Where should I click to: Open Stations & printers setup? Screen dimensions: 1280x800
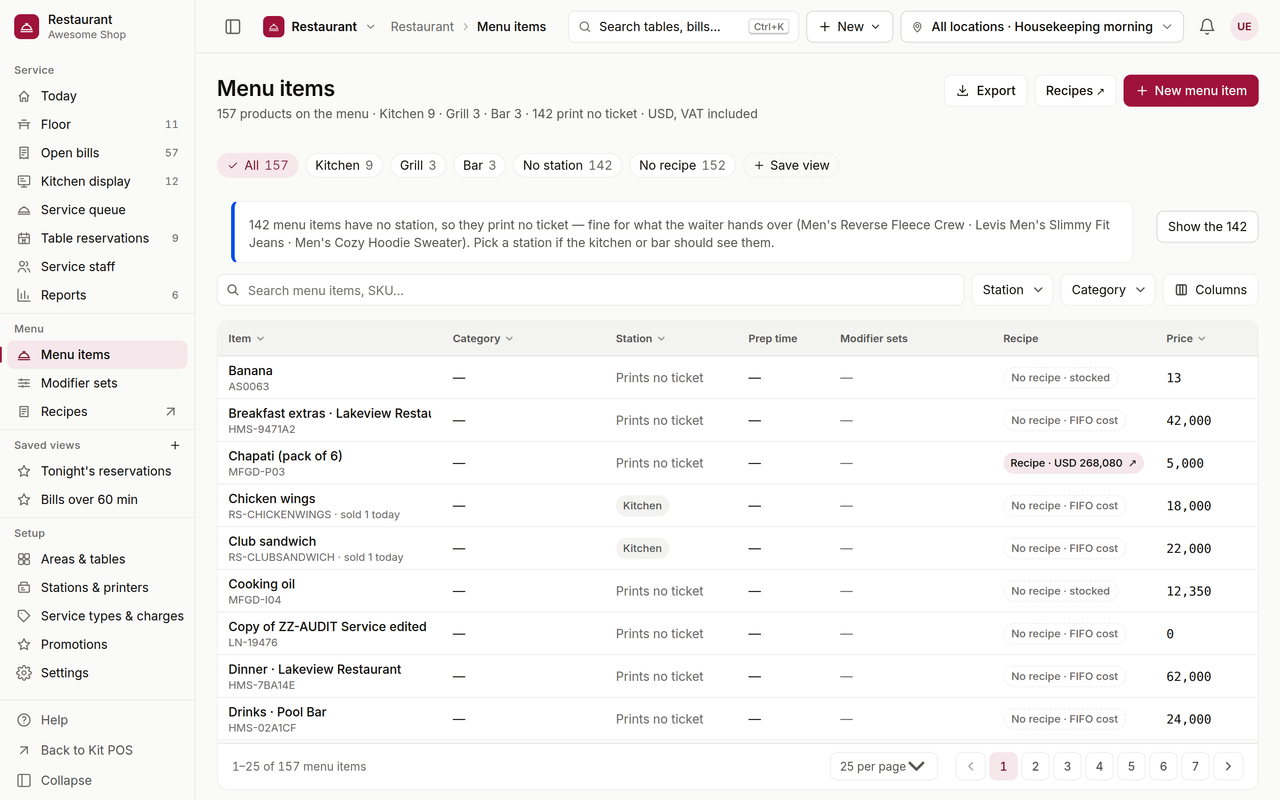[97, 588]
